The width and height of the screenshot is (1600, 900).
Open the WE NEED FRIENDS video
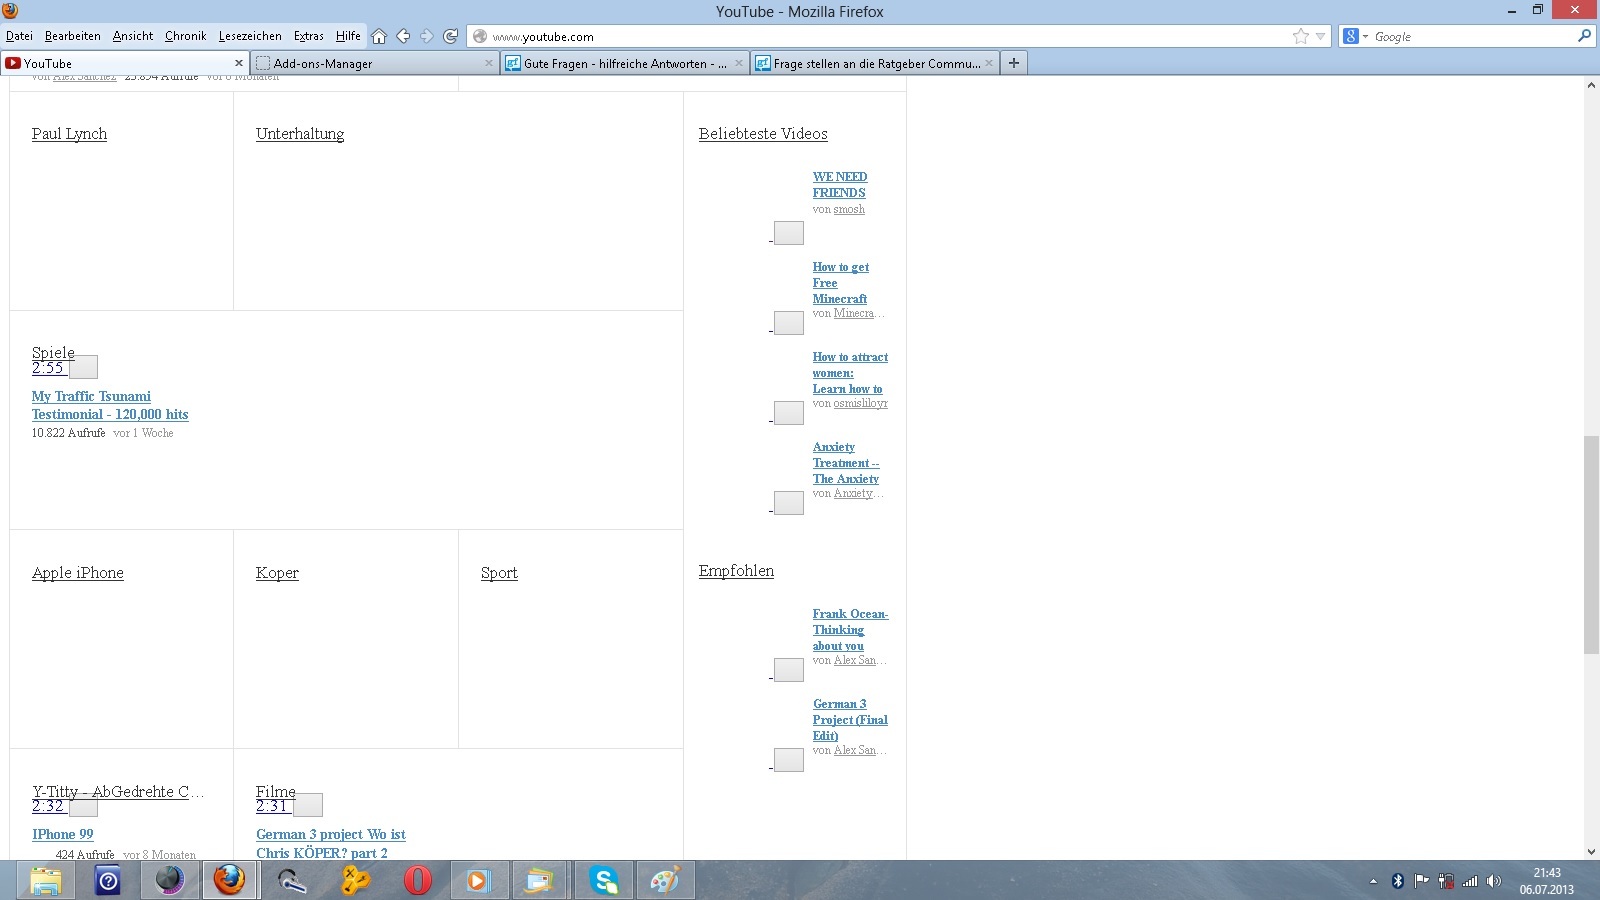840,185
